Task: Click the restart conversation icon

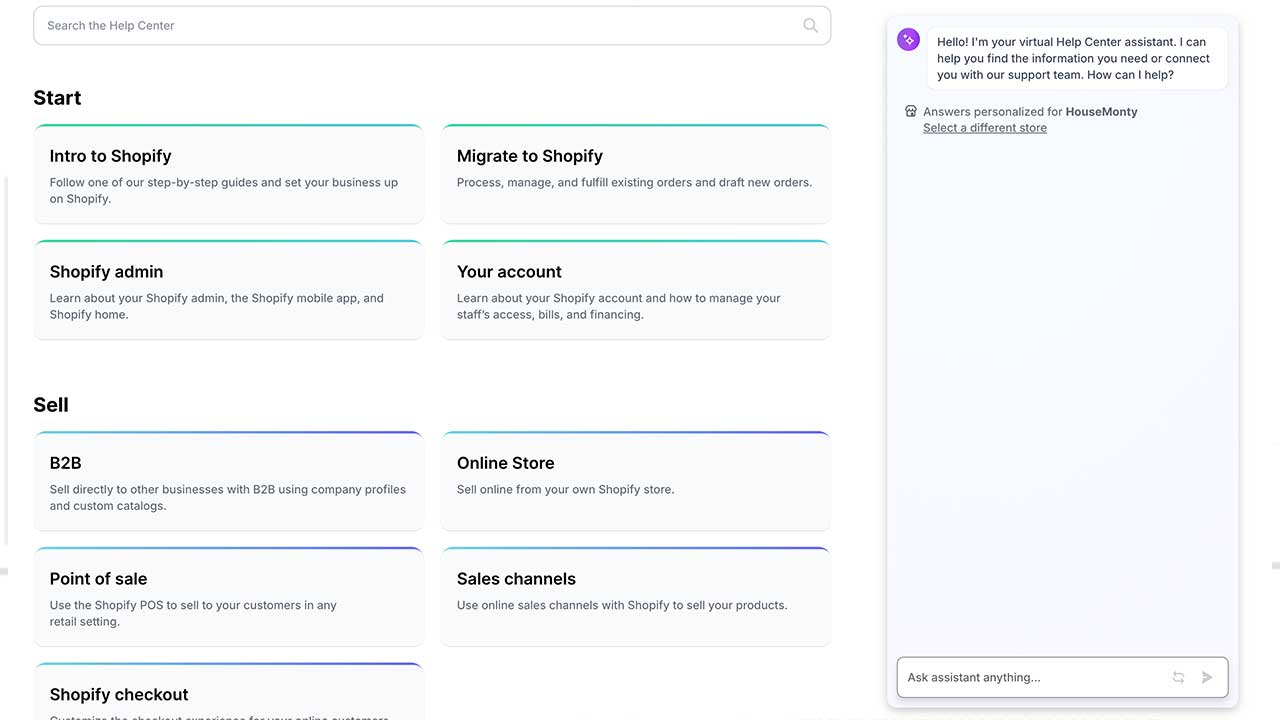Action: click(x=1178, y=677)
